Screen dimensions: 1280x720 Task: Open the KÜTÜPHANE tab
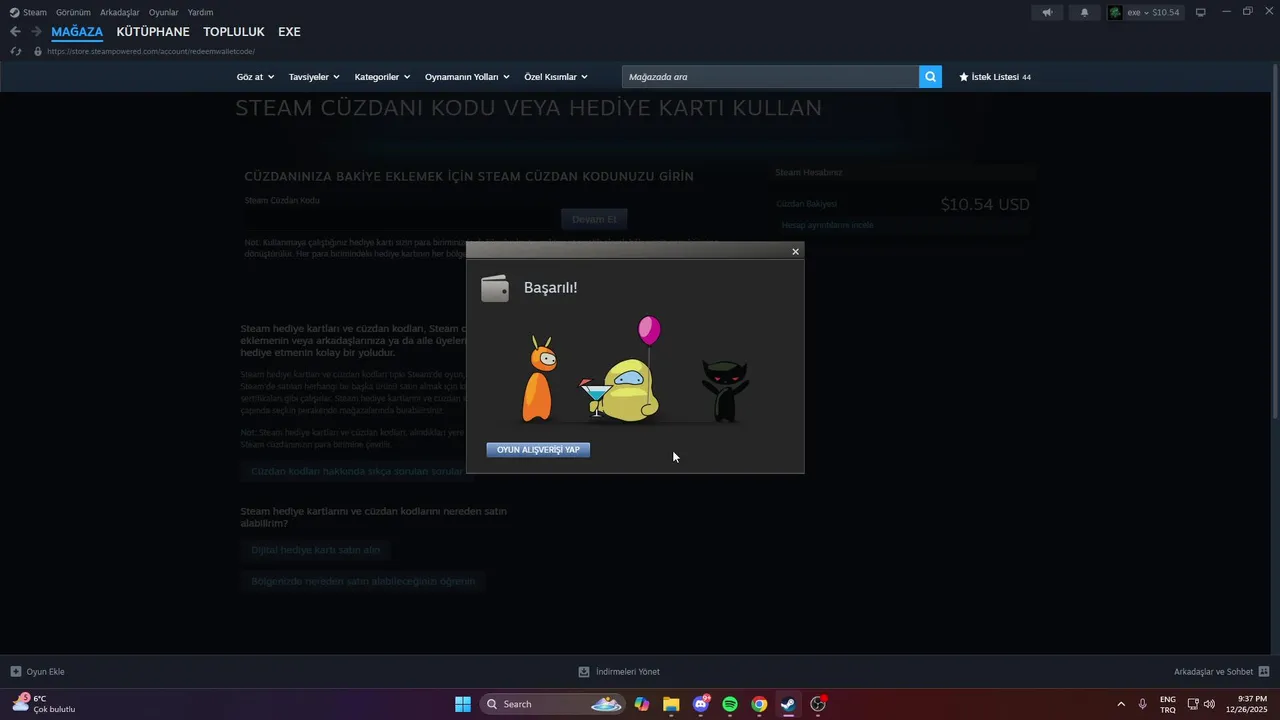coord(153,32)
